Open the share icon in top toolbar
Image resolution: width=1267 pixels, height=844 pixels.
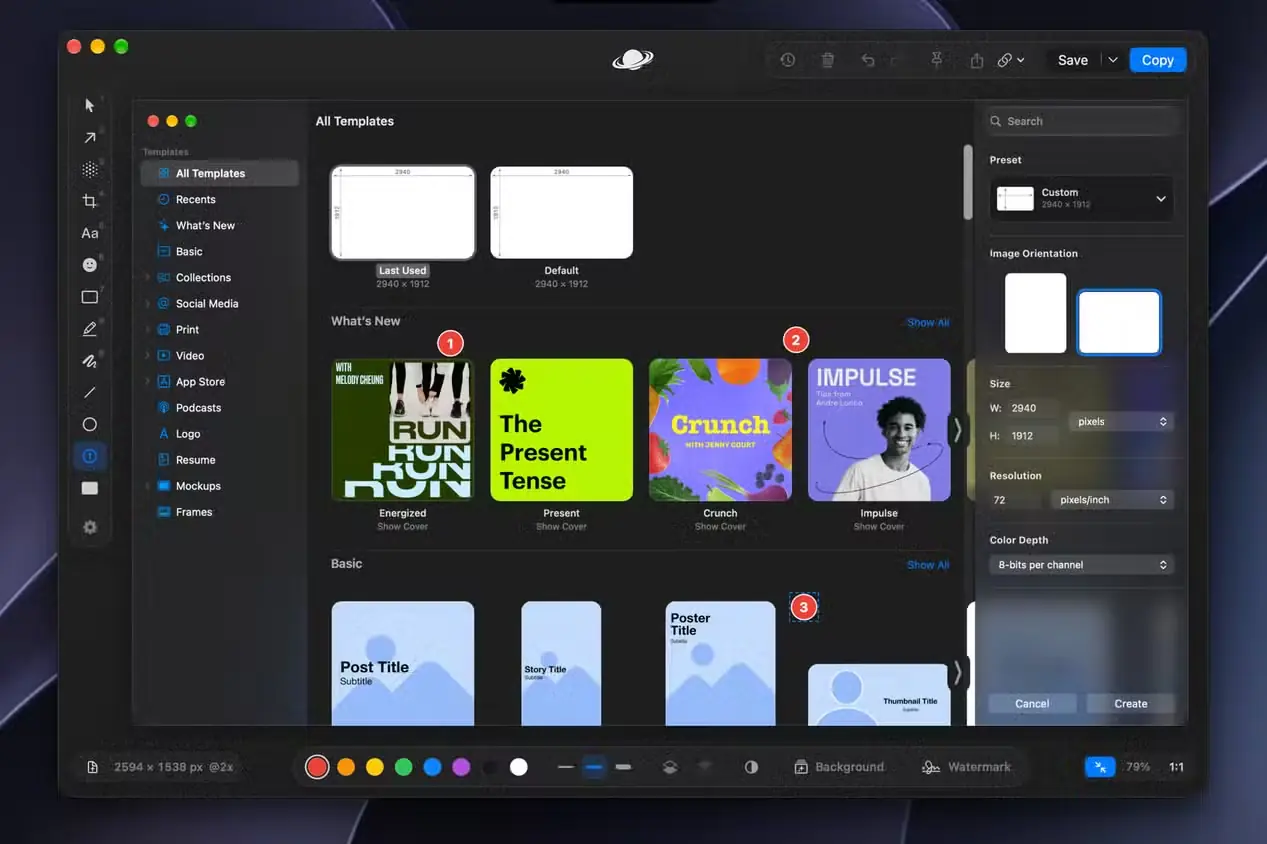tap(977, 60)
